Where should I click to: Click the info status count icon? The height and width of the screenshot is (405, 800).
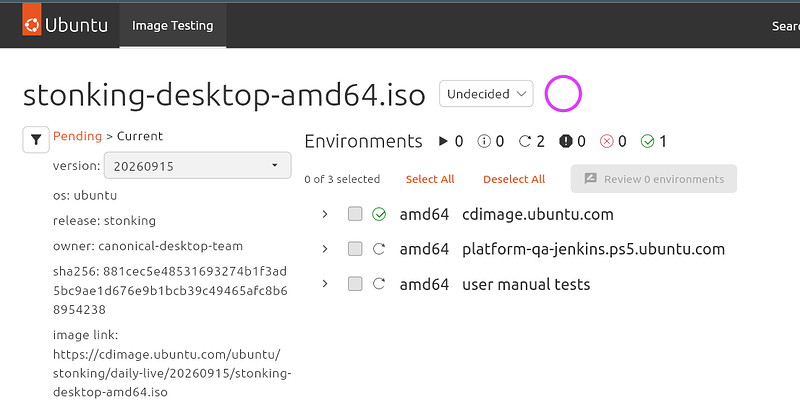(484, 141)
